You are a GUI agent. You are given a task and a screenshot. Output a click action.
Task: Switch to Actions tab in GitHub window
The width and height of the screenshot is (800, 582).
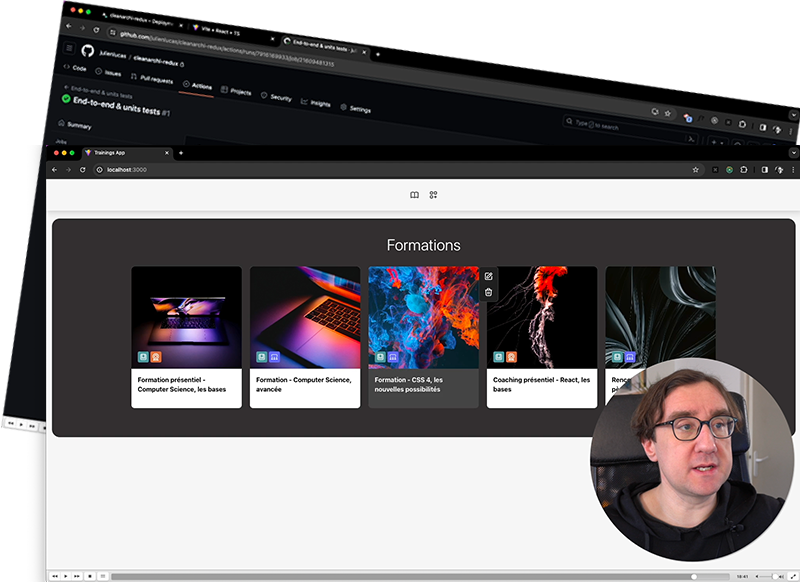(197, 85)
